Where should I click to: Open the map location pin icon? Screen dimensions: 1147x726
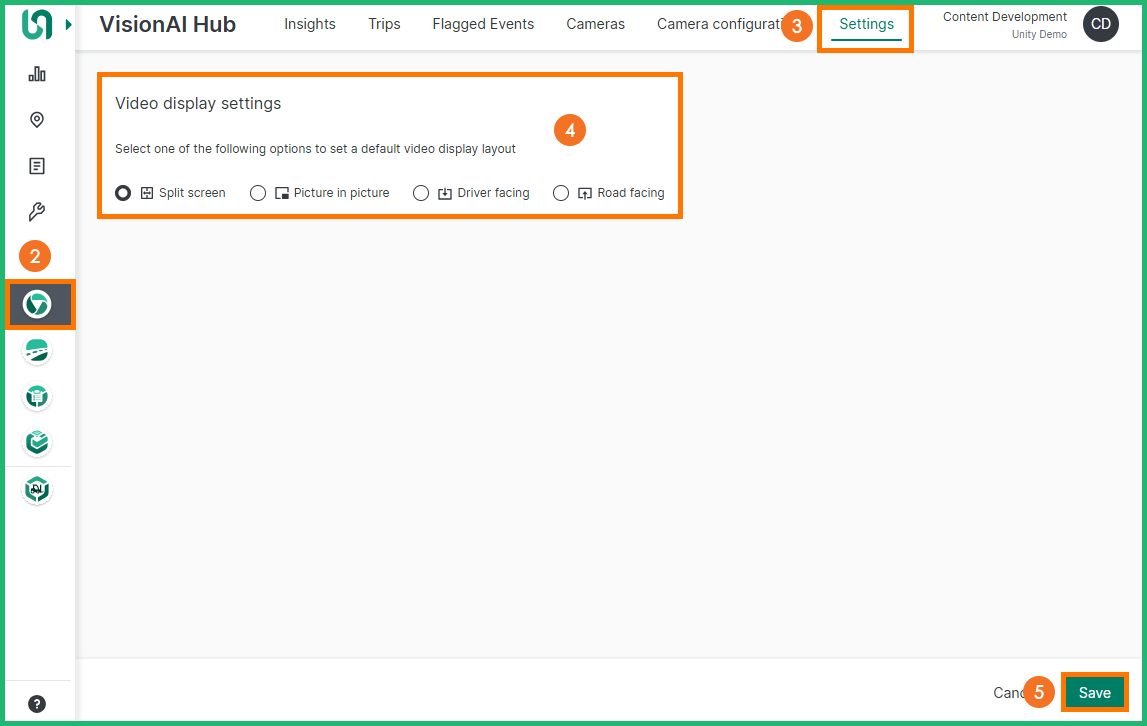click(37, 120)
